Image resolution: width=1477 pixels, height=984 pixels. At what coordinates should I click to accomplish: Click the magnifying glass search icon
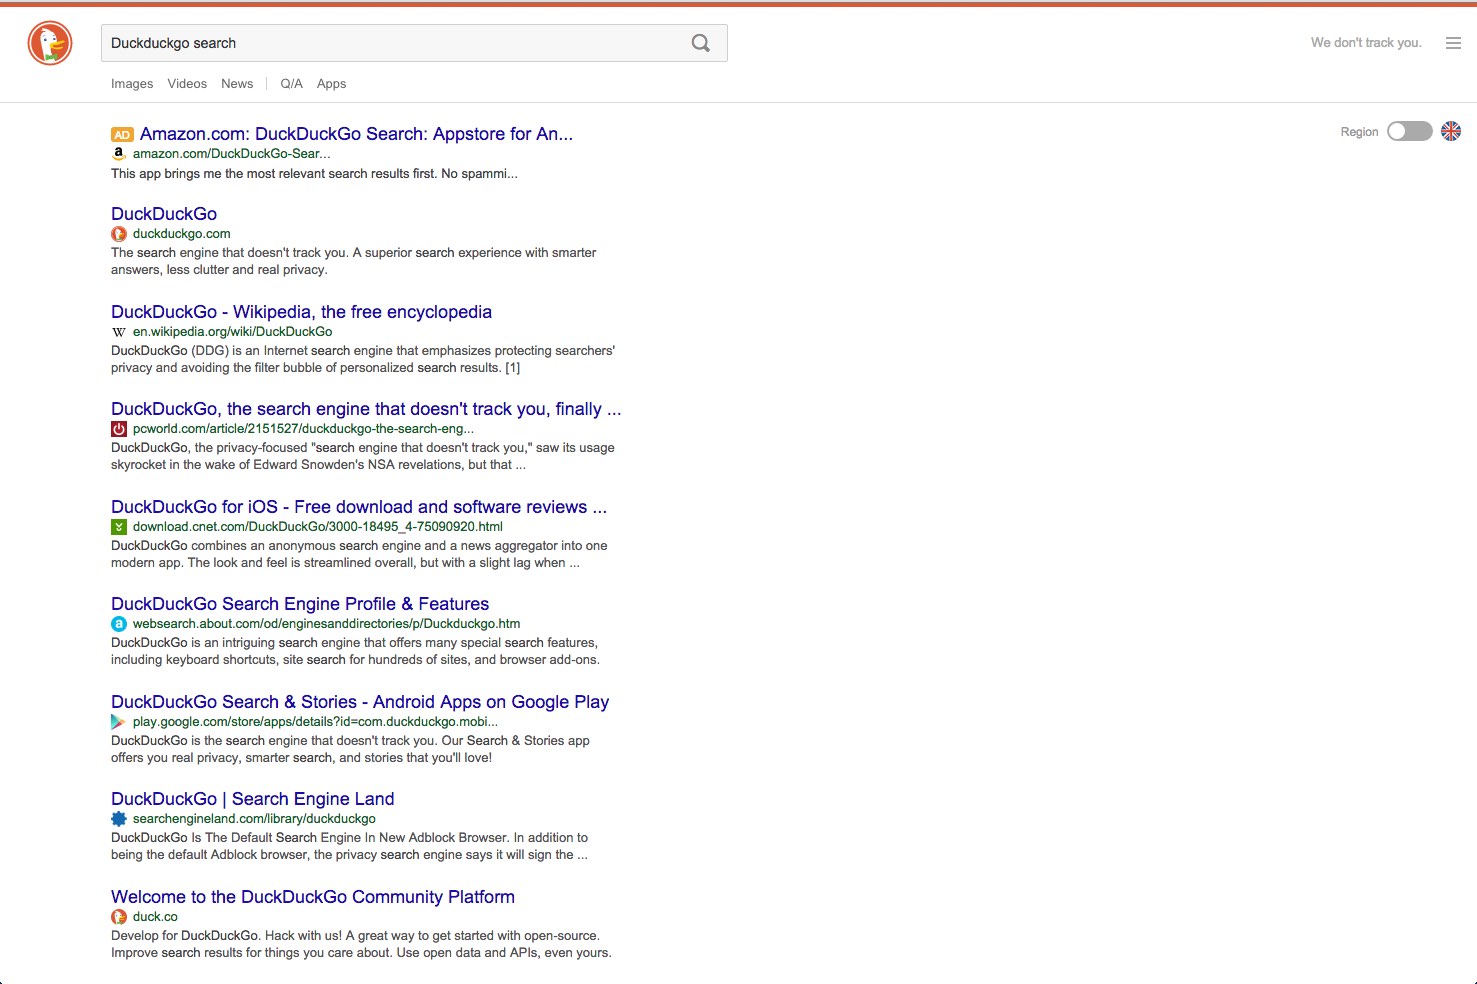701,43
